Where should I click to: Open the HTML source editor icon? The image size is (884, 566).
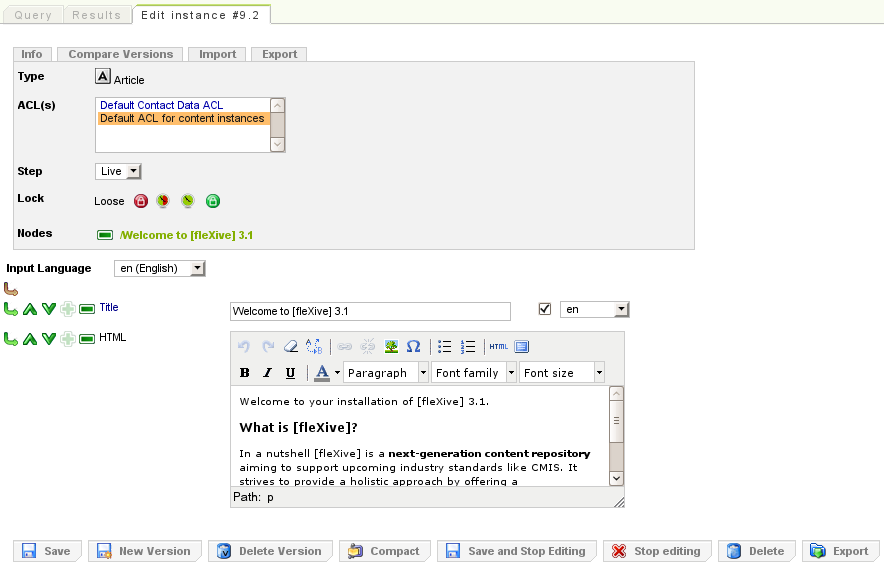click(498, 346)
